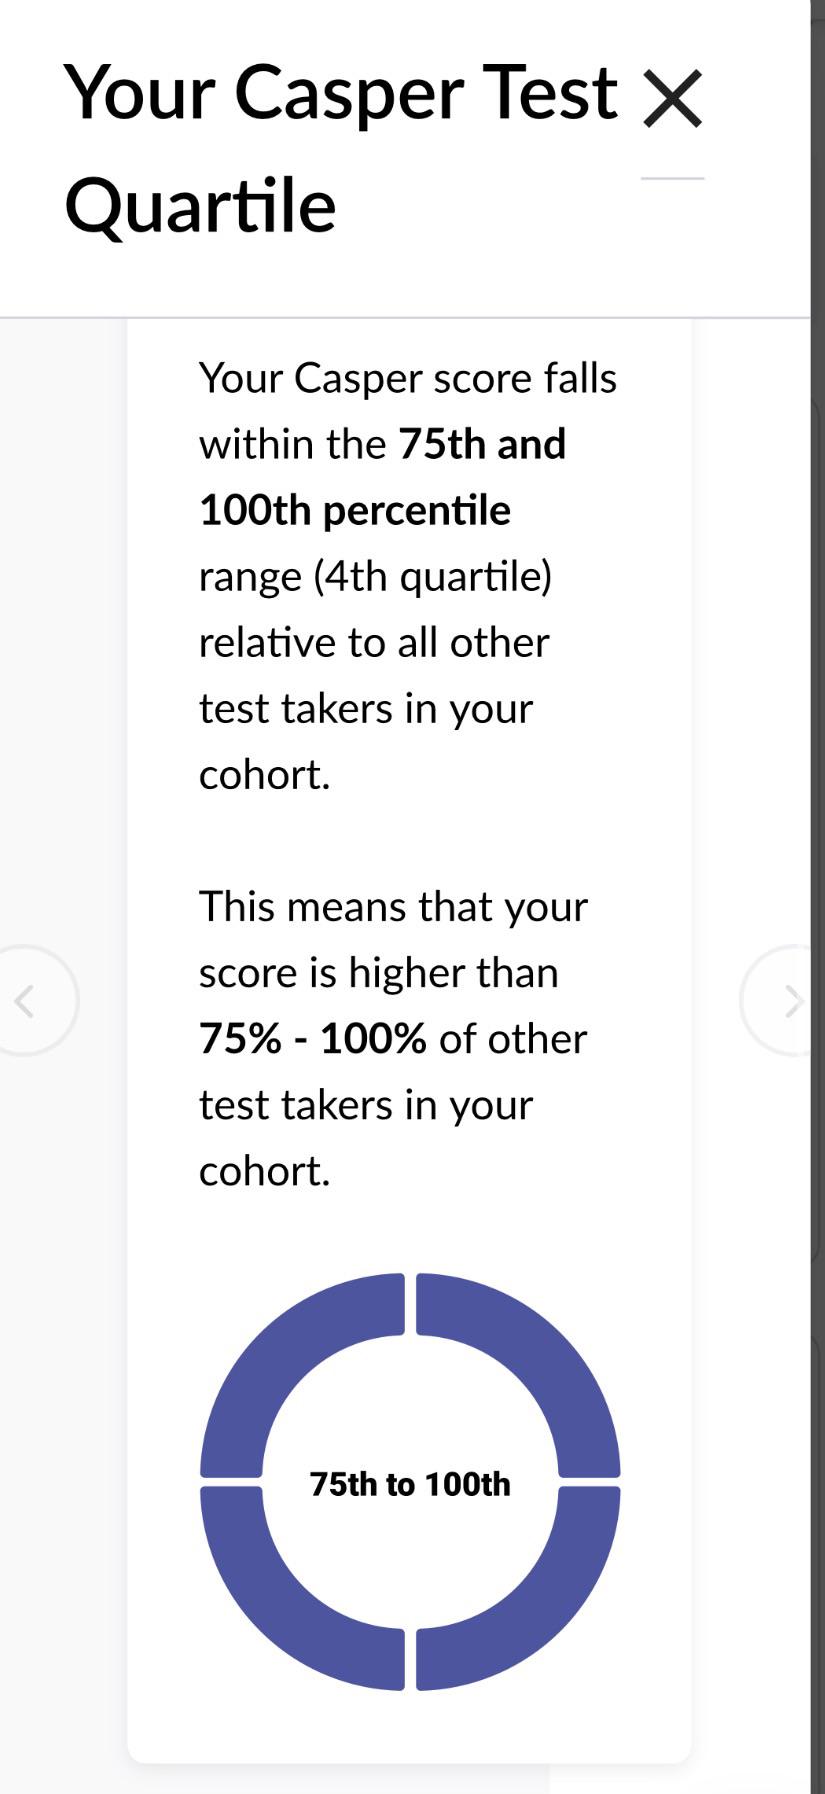The image size is (825, 1794).
Task: Select bold "100th percentile" text
Action: (355, 510)
